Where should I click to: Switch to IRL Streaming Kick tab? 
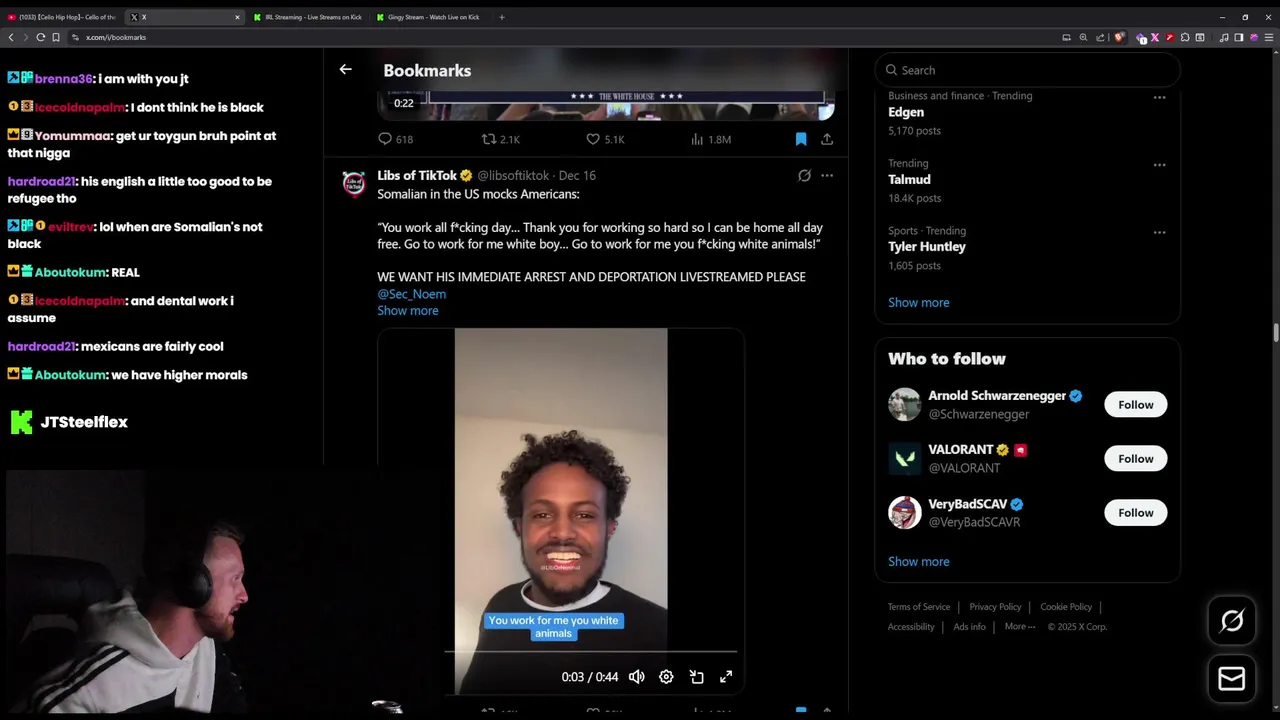click(x=309, y=17)
